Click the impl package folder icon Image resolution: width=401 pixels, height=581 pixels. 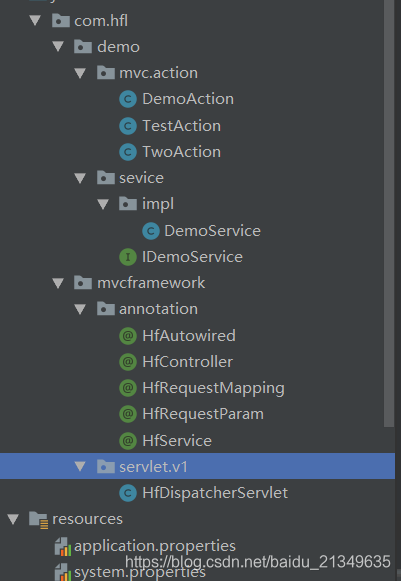click(128, 204)
